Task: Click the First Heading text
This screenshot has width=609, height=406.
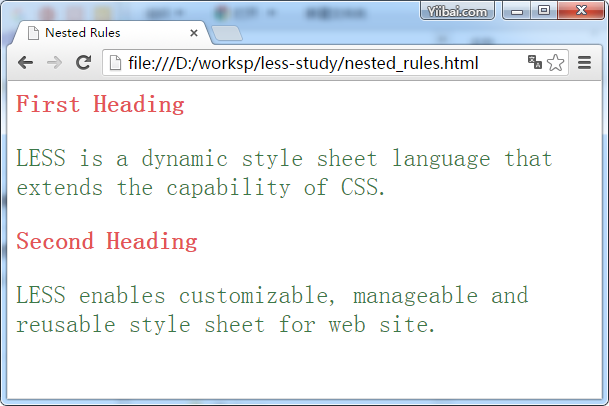Action: click(x=100, y=104)
